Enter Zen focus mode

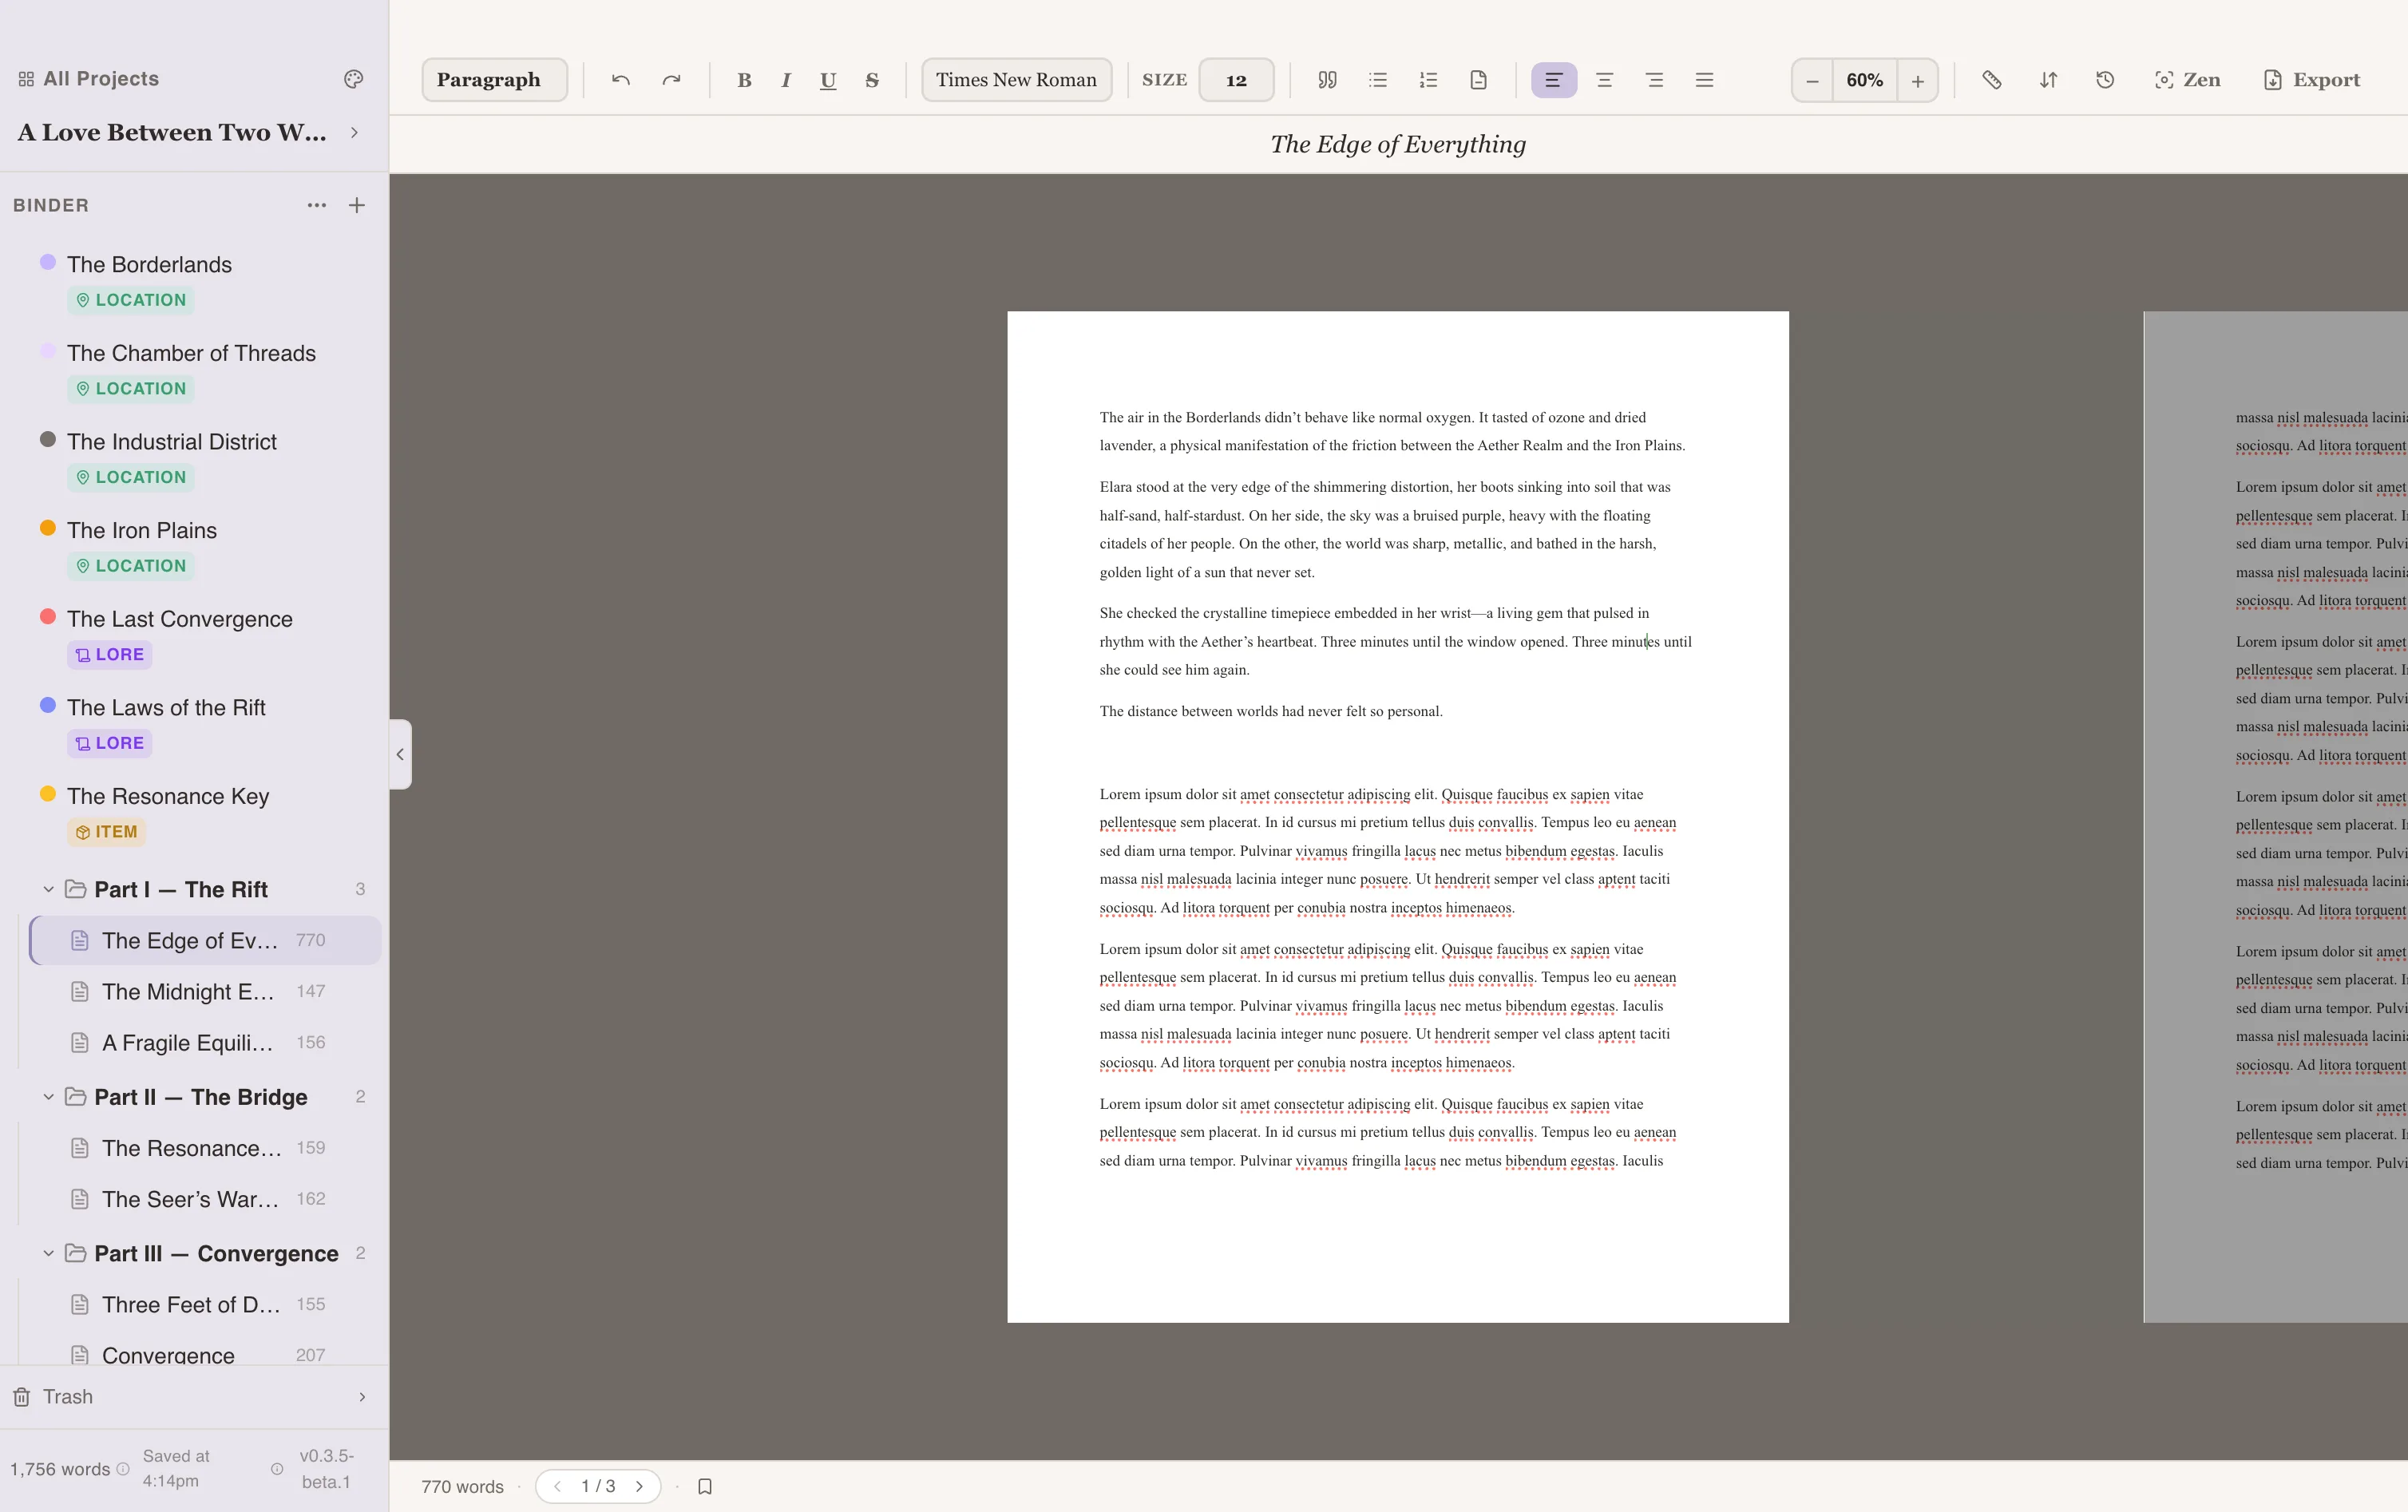(2188, 79)
